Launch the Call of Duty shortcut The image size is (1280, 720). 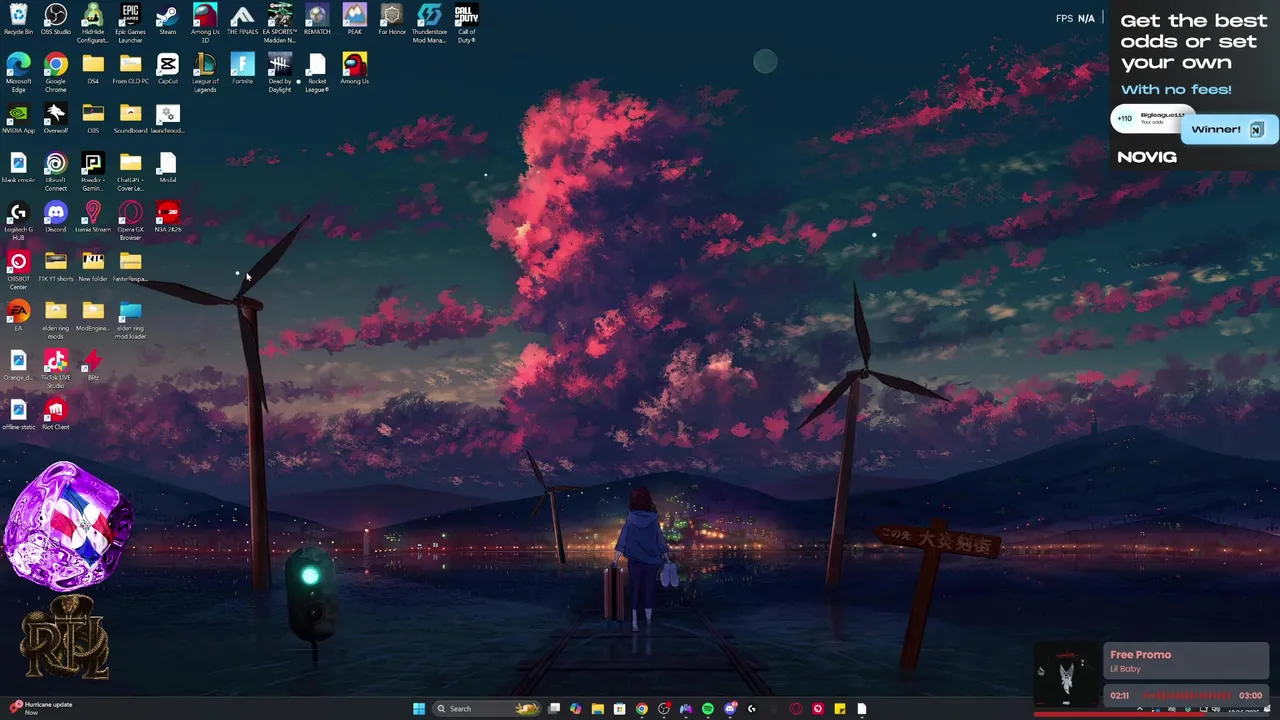click(x=466, y=23)
